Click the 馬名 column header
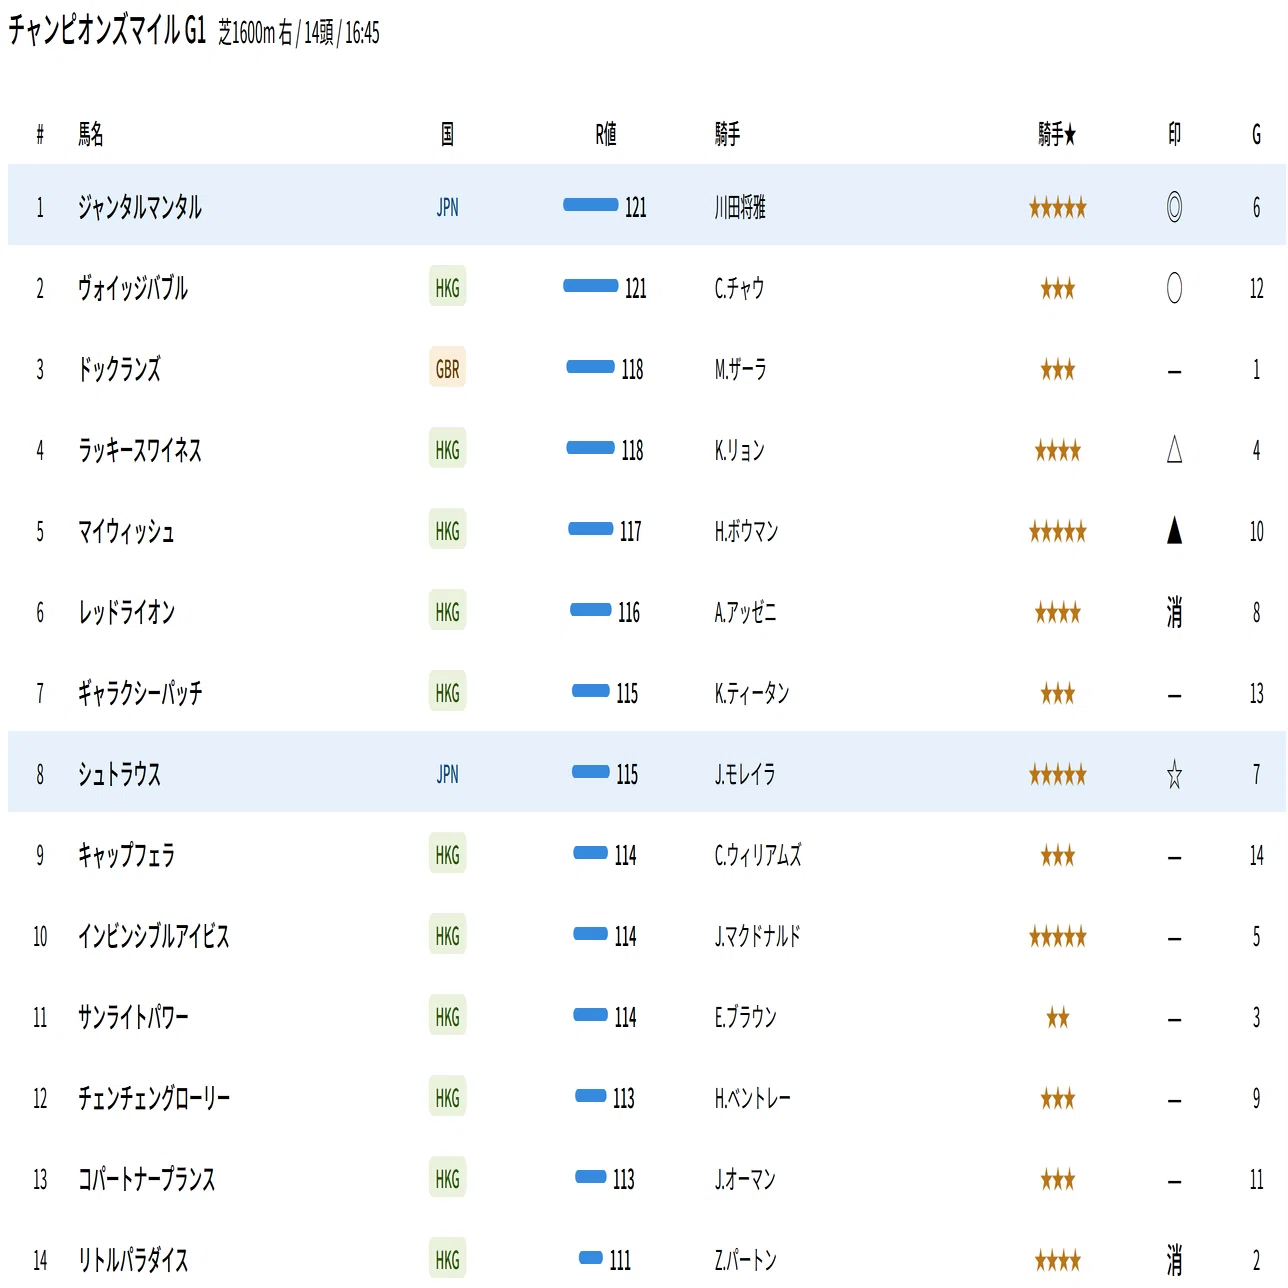 tap(91, 134)
